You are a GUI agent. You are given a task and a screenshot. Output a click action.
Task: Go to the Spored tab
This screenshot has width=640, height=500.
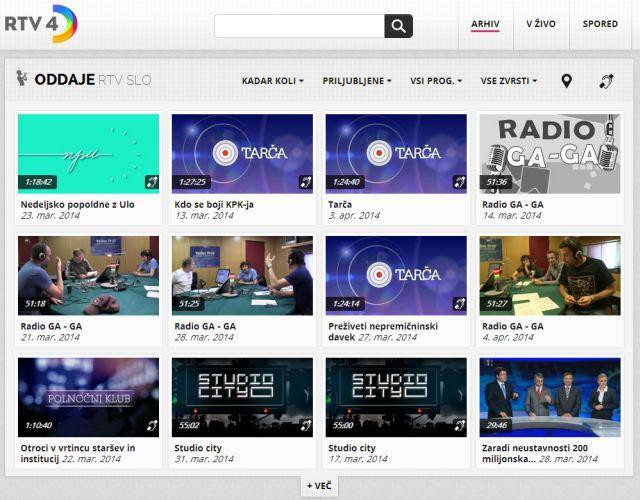600,24
